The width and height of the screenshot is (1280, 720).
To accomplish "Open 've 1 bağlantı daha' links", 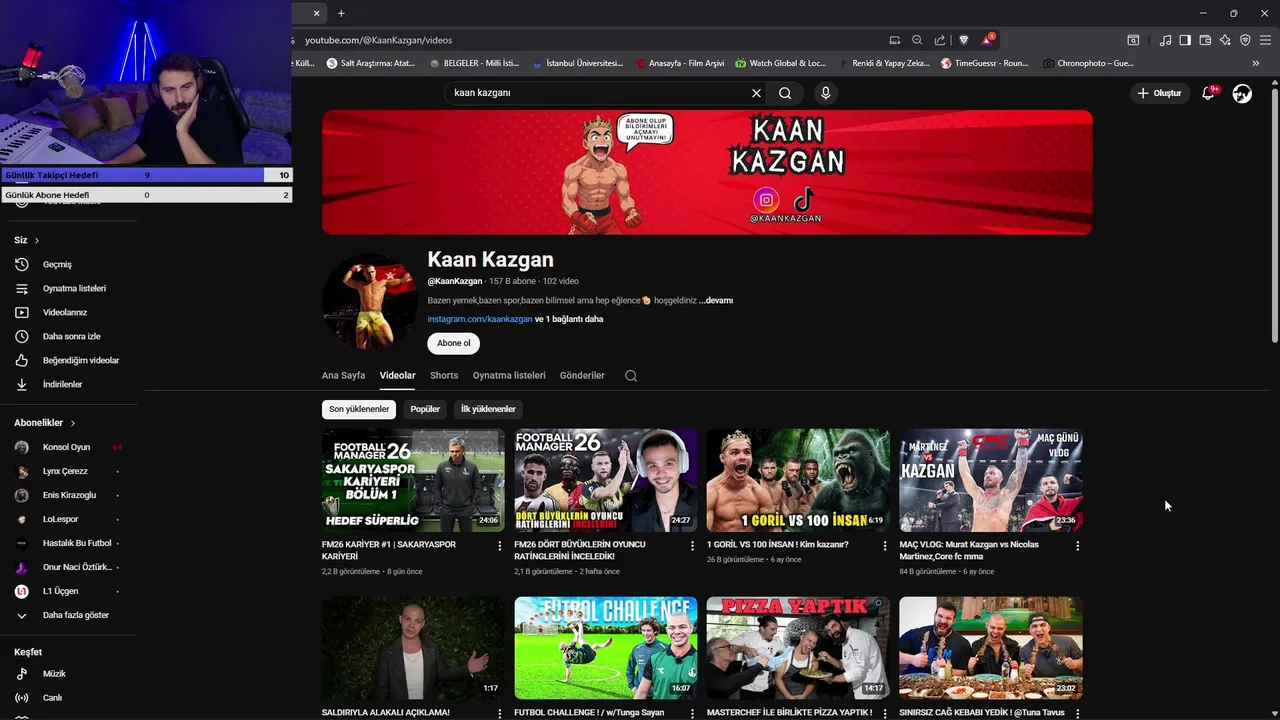I will point(569,319).
